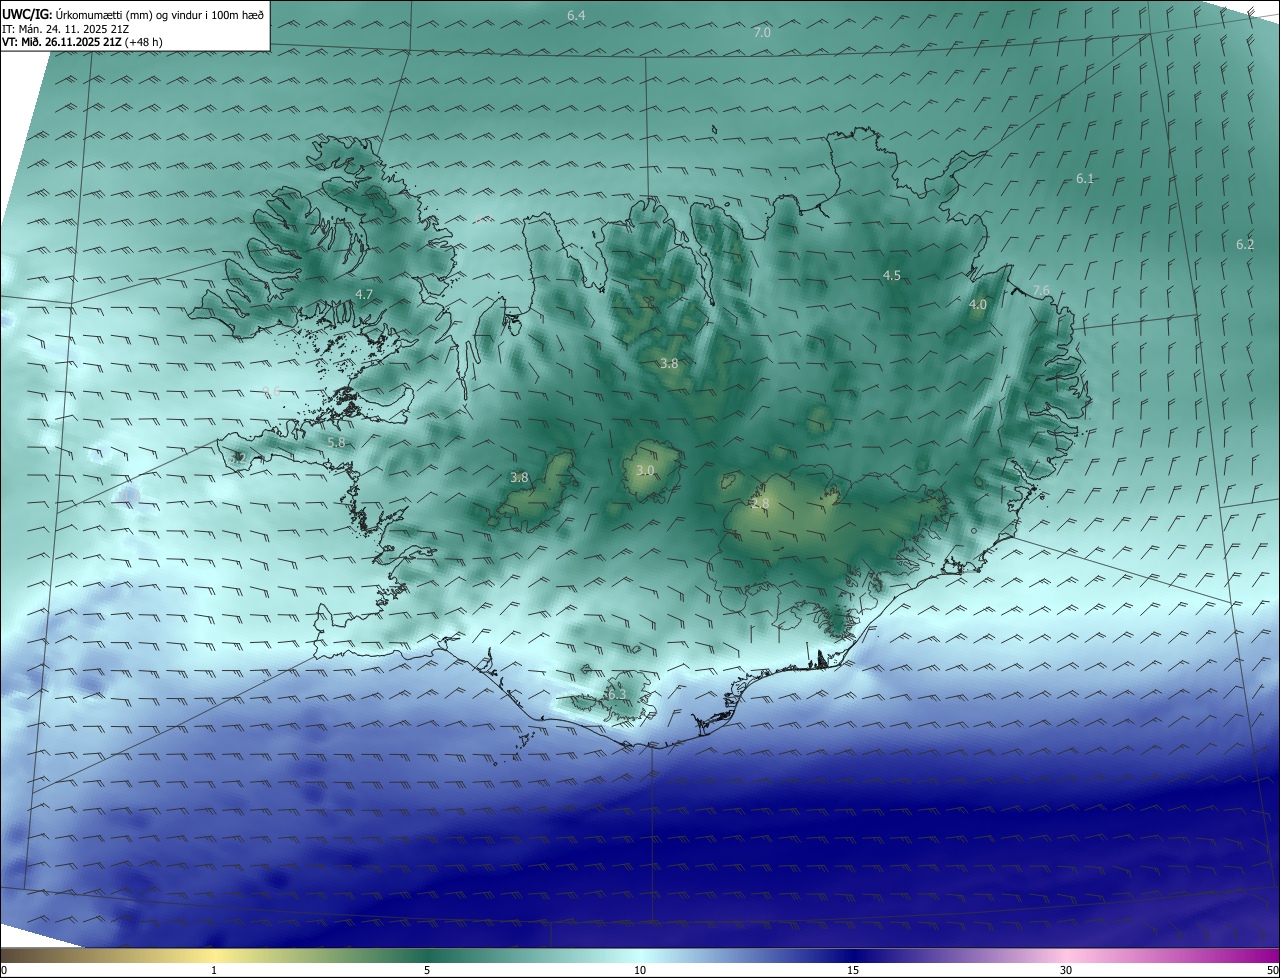Click the 3.0 value on the central glacier

coord(645,470)
